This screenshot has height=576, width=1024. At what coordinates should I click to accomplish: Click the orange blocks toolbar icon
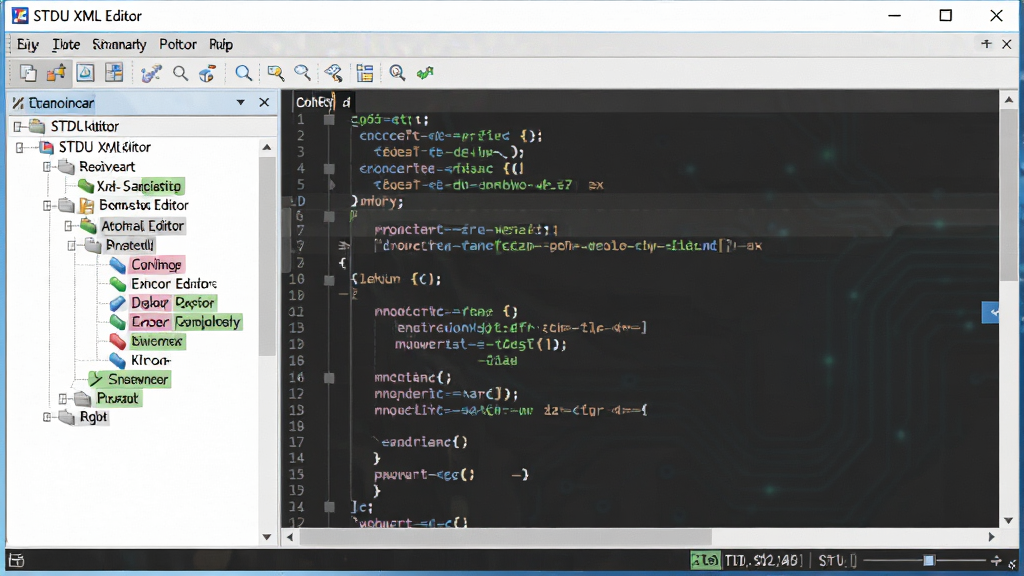[56, 72]
